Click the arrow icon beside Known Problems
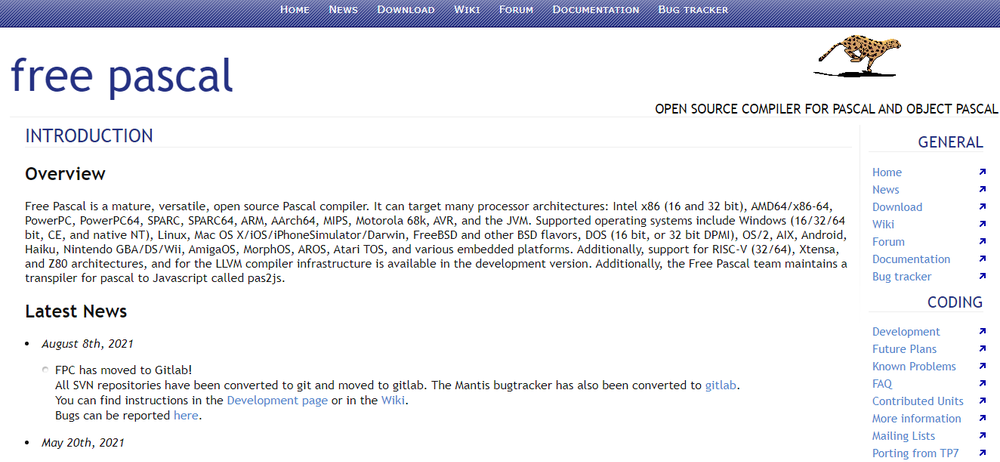The height and width of the screenshot is (462, 1000). click(x=982, y=366)
